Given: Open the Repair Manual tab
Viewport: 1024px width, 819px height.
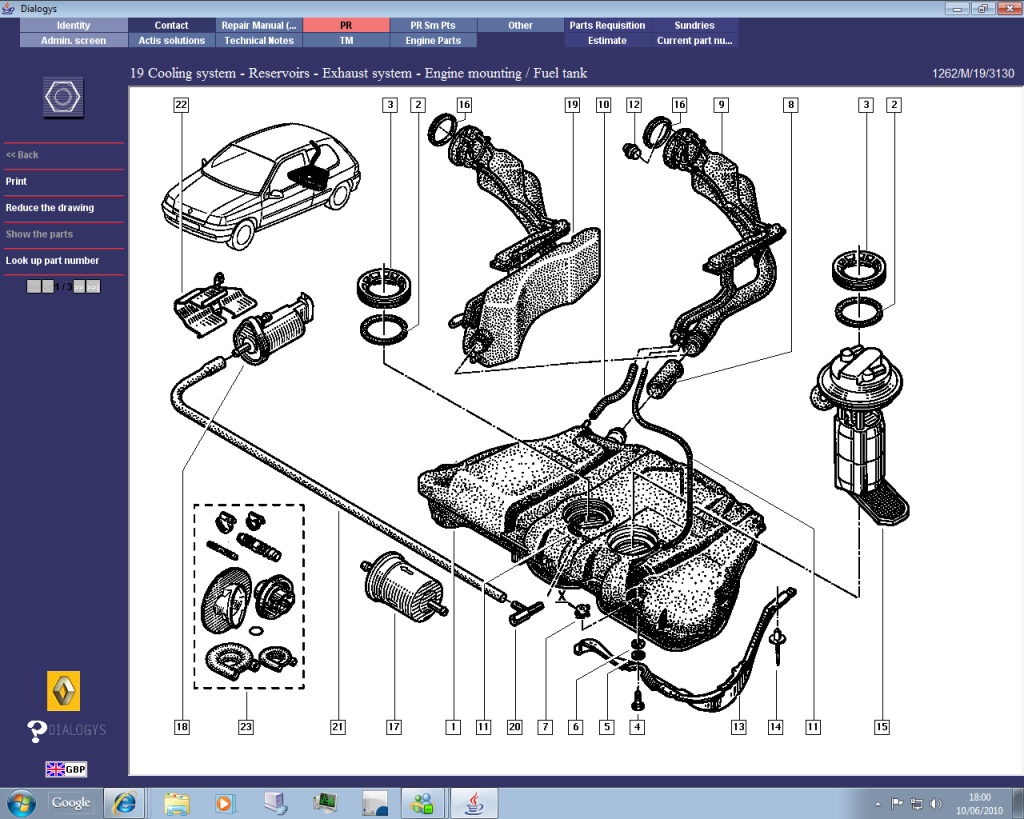Looking at the screenshot, I should 259,25.
